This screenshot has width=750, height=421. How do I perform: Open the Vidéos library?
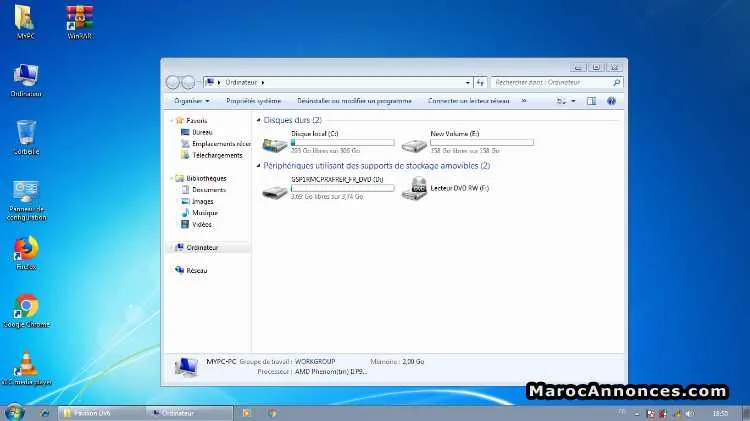(196, 224)
